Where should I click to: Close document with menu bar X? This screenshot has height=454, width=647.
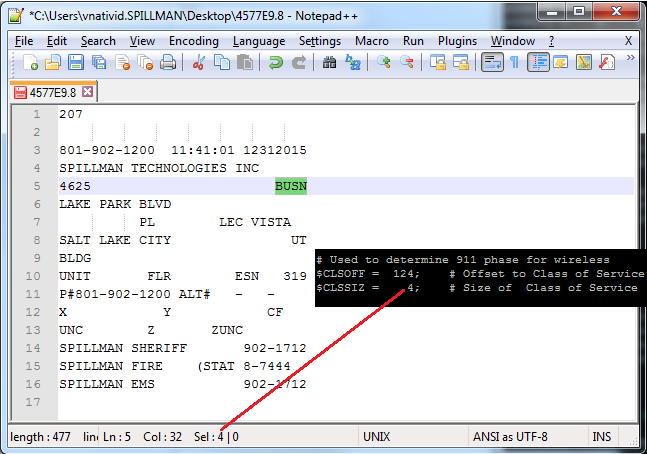pyautogui.click(x=628, y=41)
